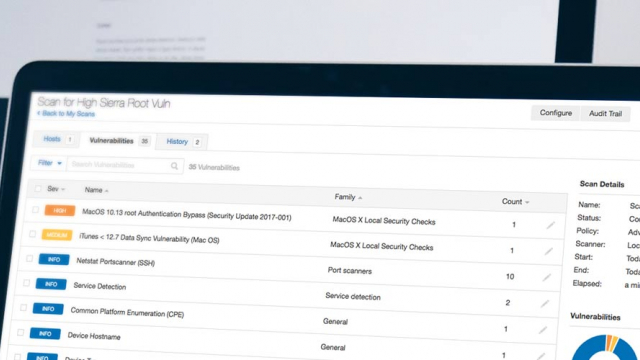Click edit pencil for Common Platform Enumeration row
Screen dimensions: 640x360
point(542,330)
